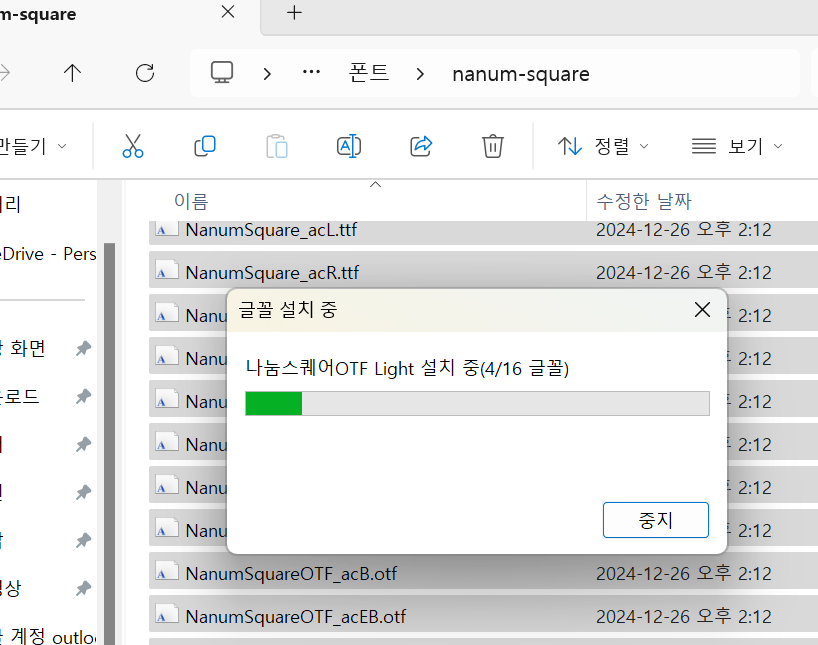
Task: Delete selected files with trash icon
Action: click(x=492, y=146)
